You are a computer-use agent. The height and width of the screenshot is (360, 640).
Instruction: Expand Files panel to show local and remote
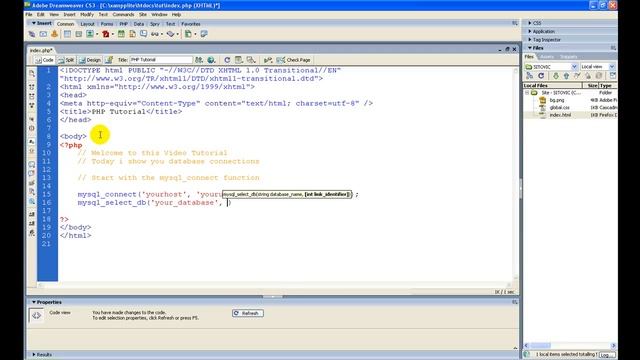point(613,76)
